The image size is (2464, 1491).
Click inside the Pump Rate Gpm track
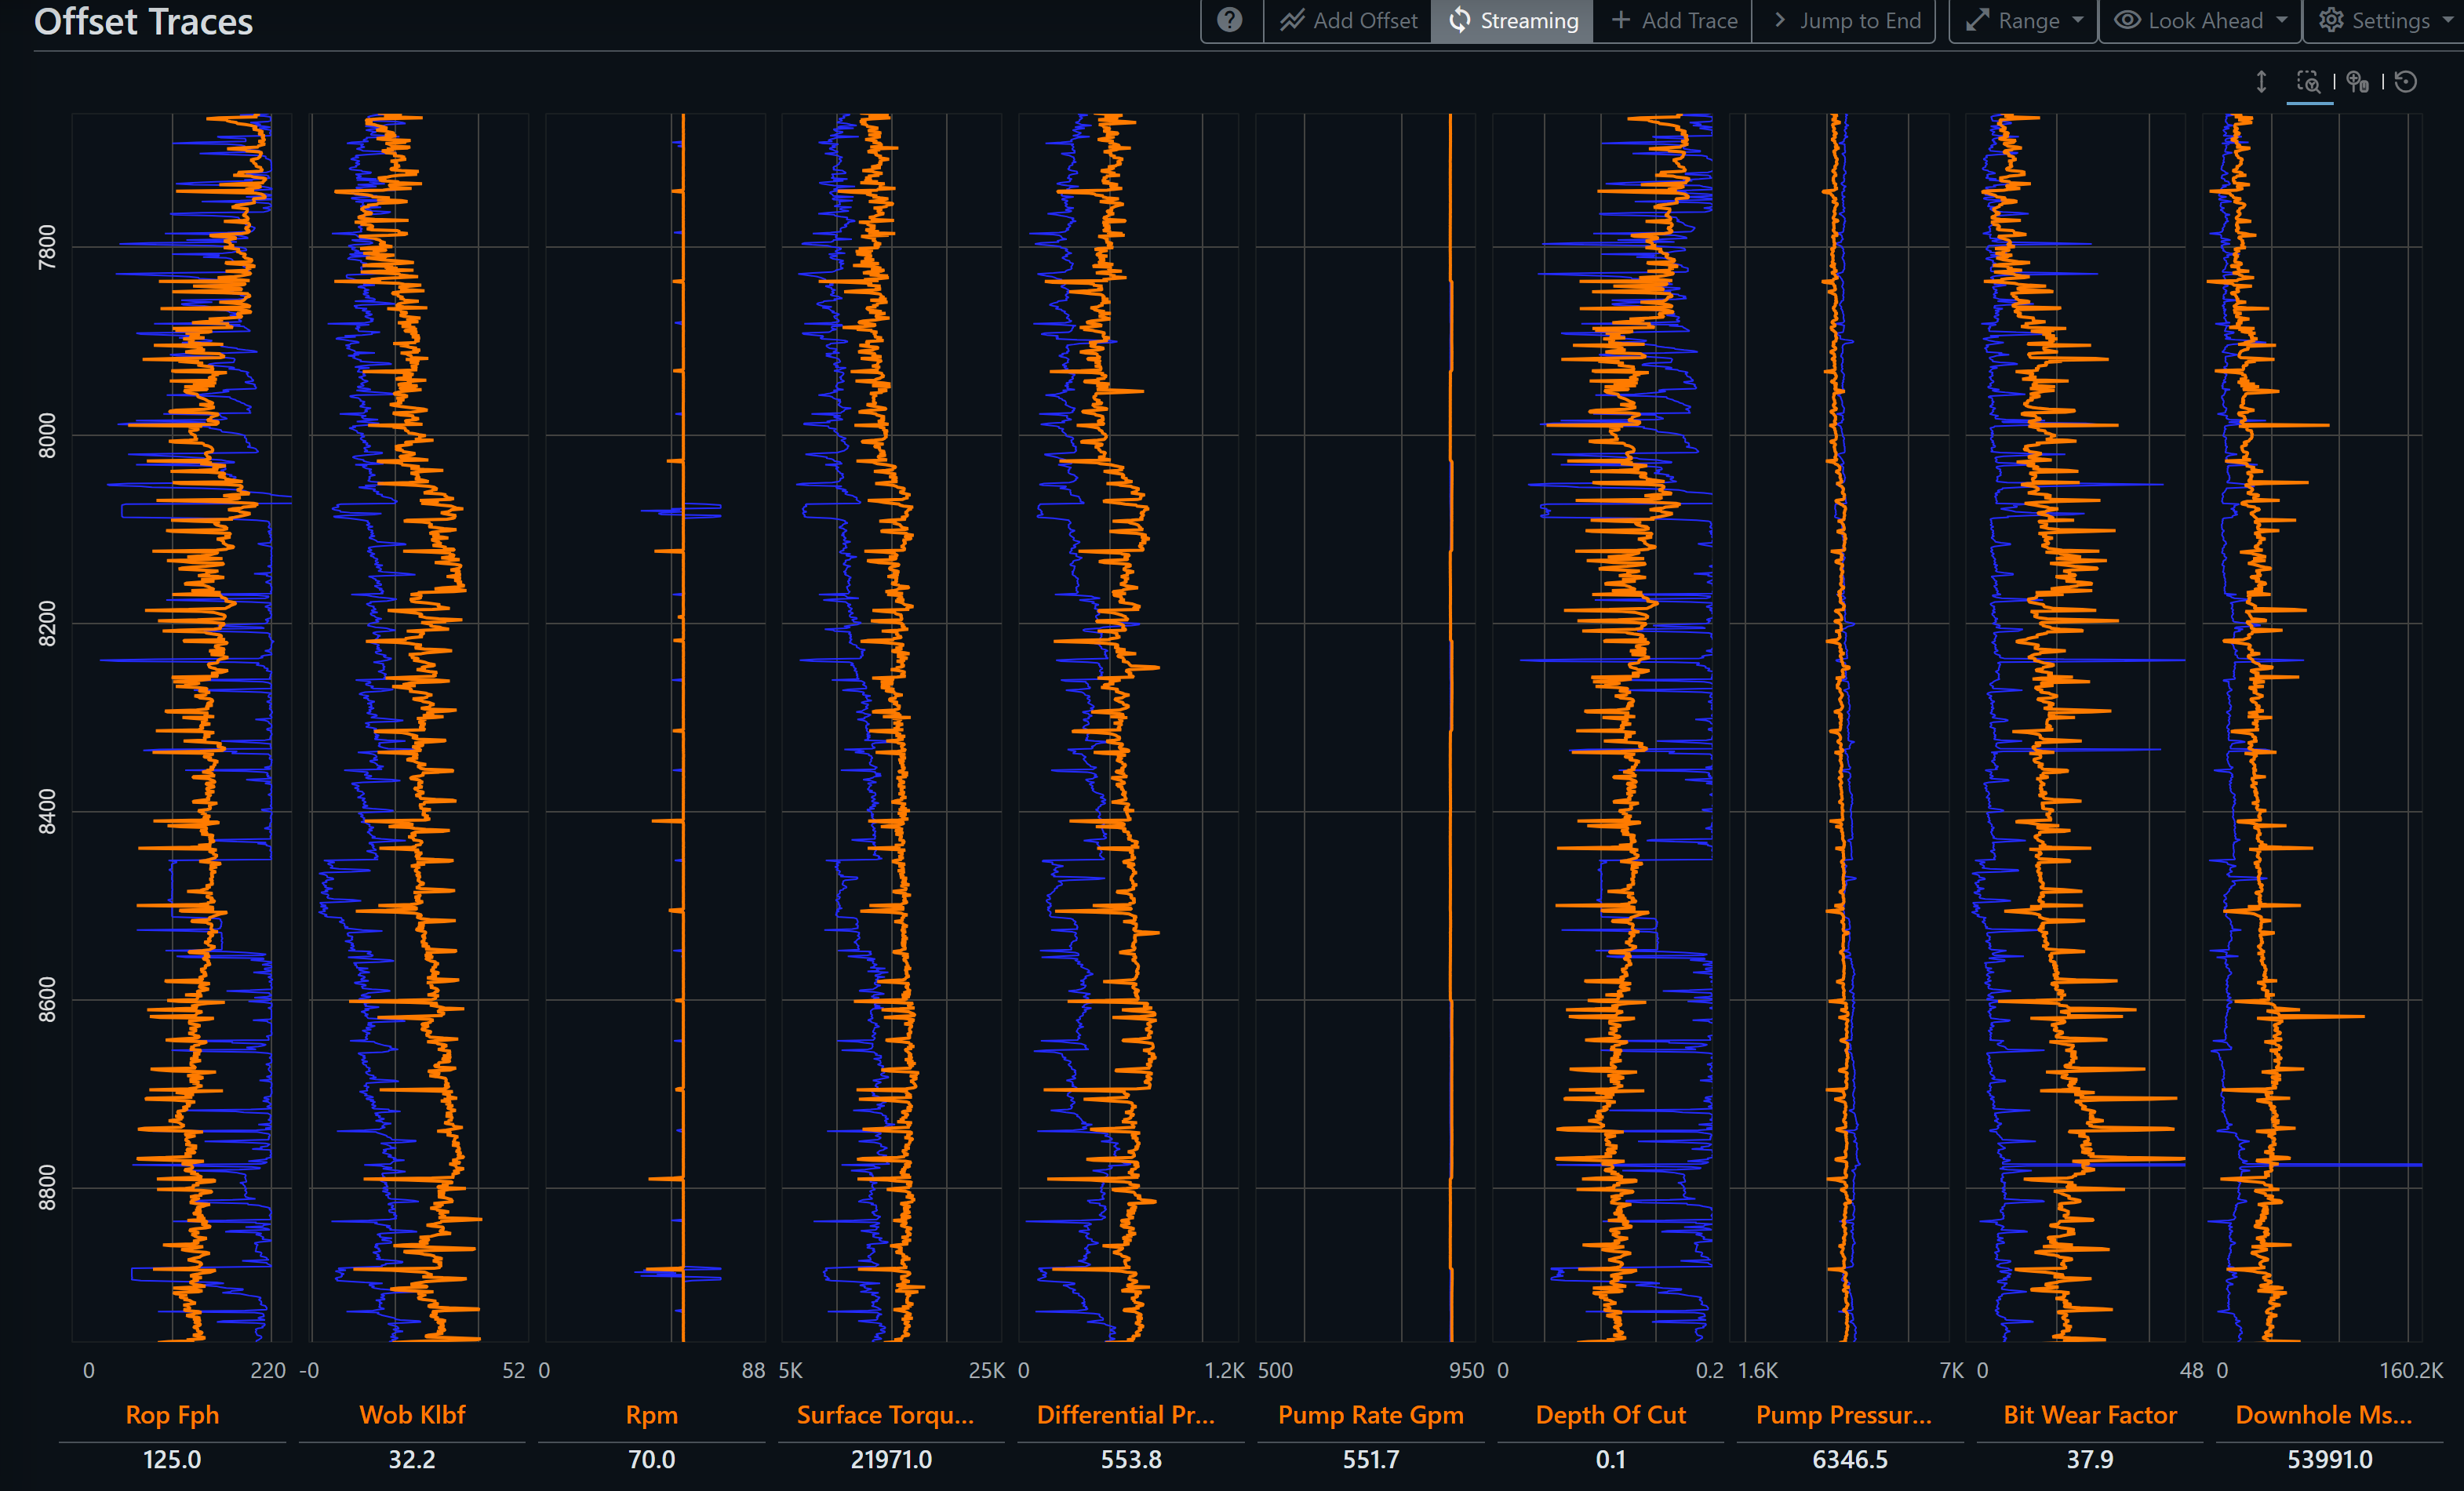point(1365,727)
